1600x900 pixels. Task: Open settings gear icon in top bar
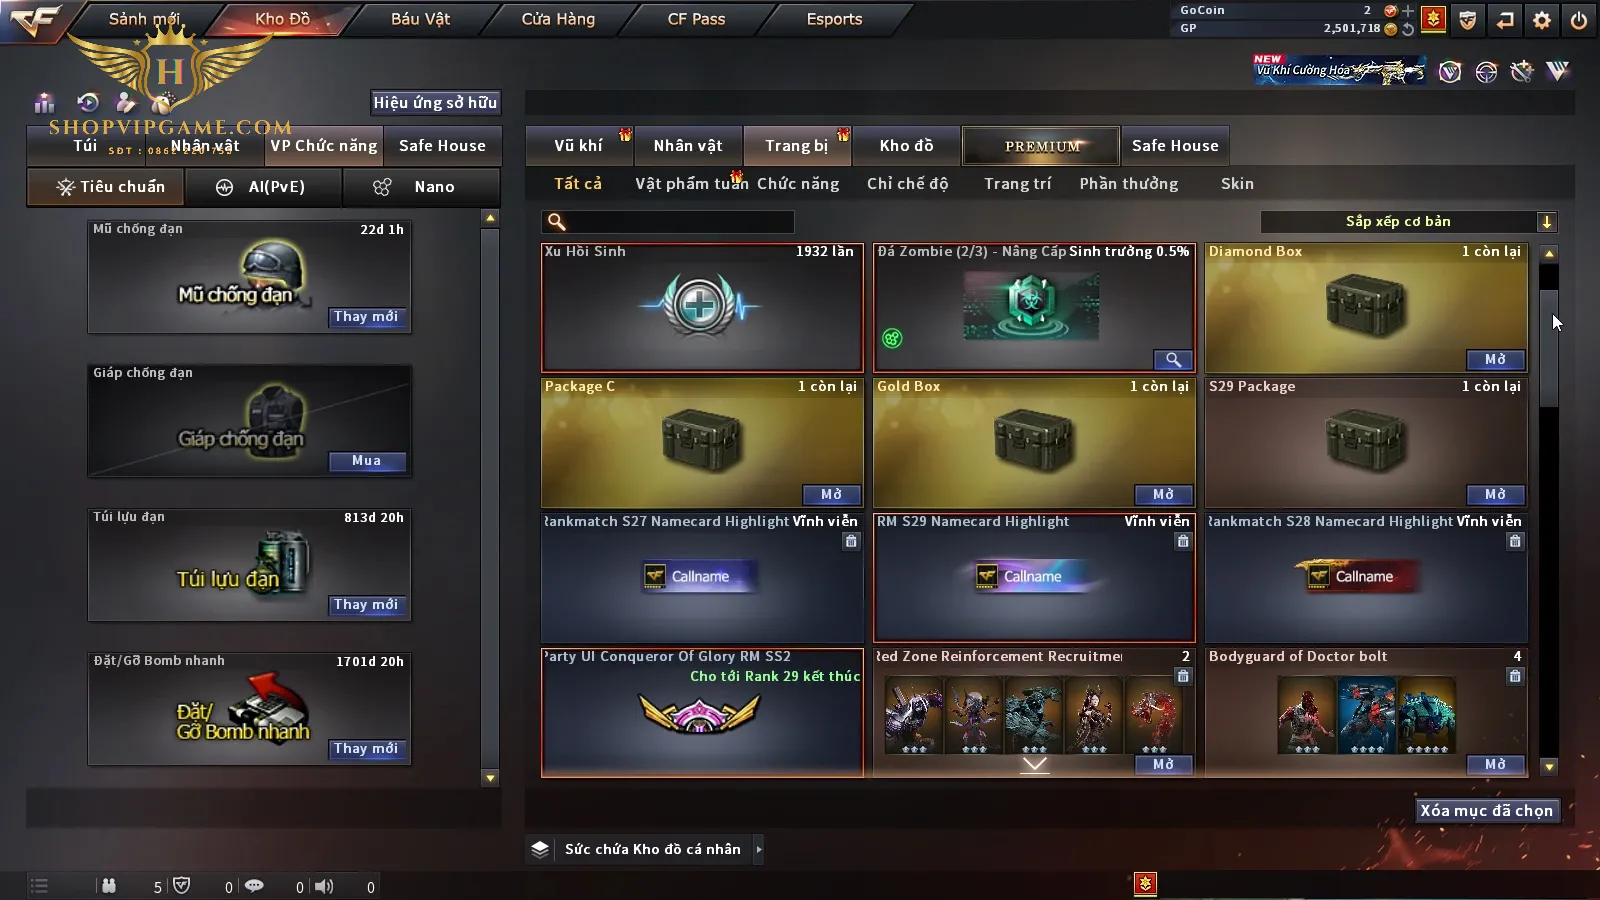pos(1542,20)
